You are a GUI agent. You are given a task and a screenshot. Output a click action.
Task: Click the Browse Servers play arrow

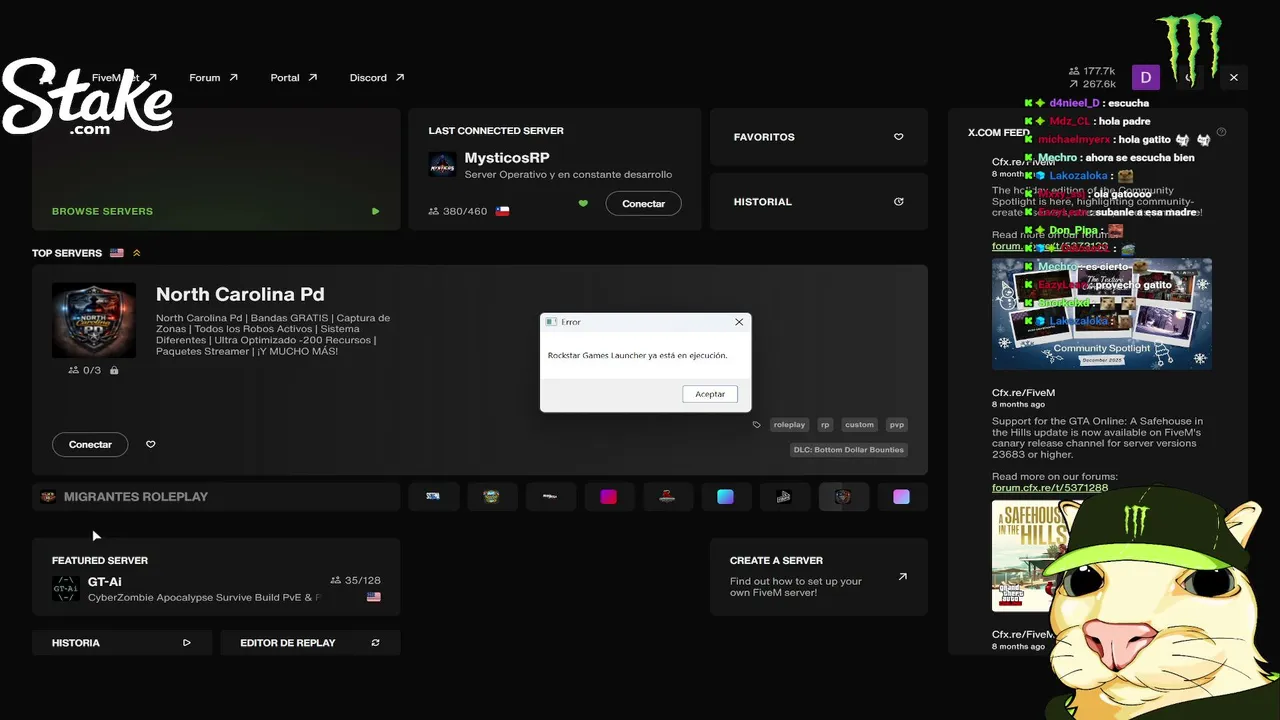point(376,211)
